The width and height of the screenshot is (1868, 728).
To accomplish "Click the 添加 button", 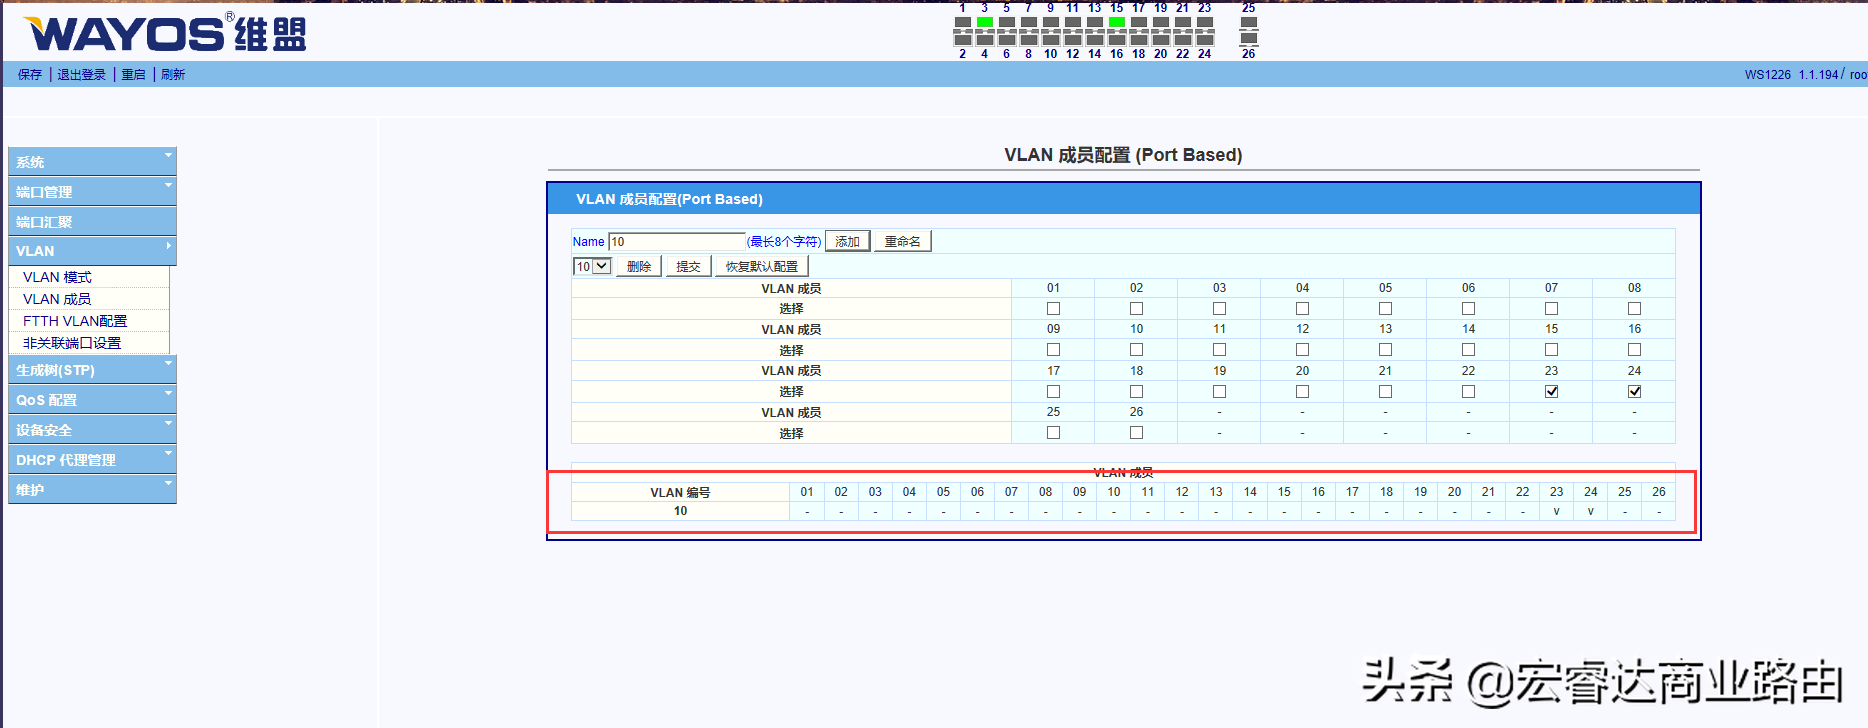I will 847,241.
